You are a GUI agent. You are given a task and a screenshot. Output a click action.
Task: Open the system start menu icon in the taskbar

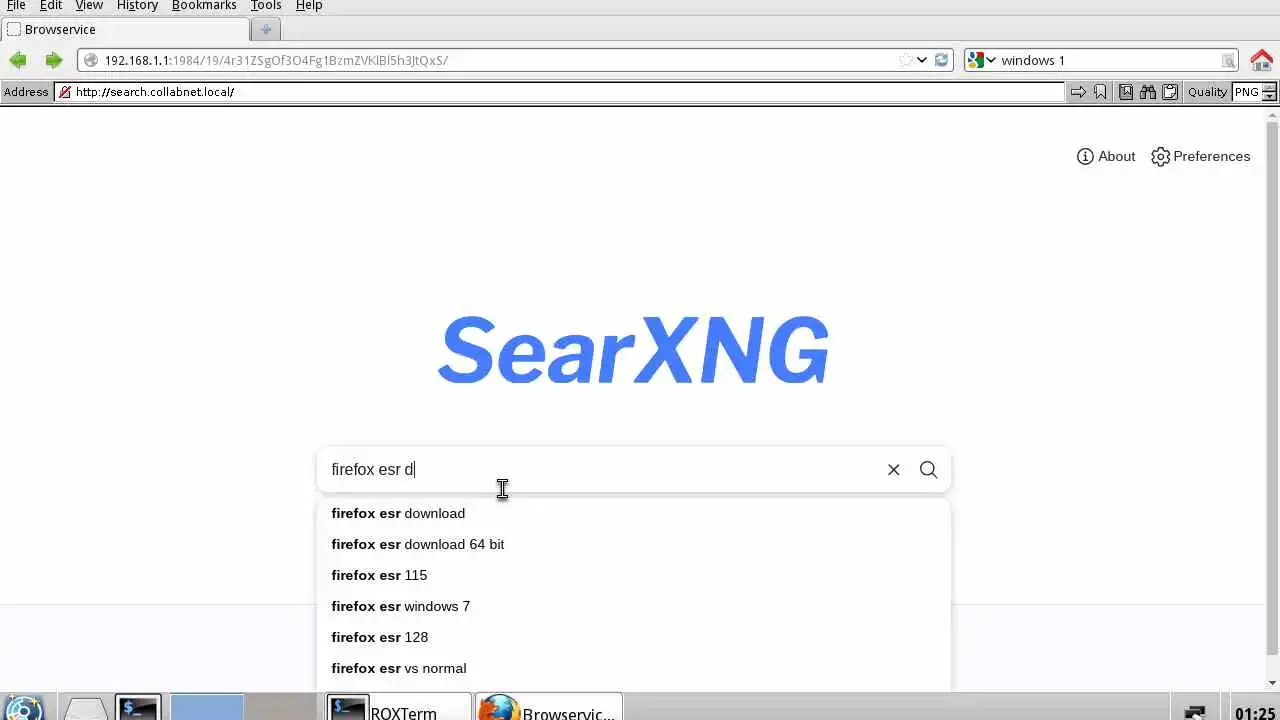[22, 708]
